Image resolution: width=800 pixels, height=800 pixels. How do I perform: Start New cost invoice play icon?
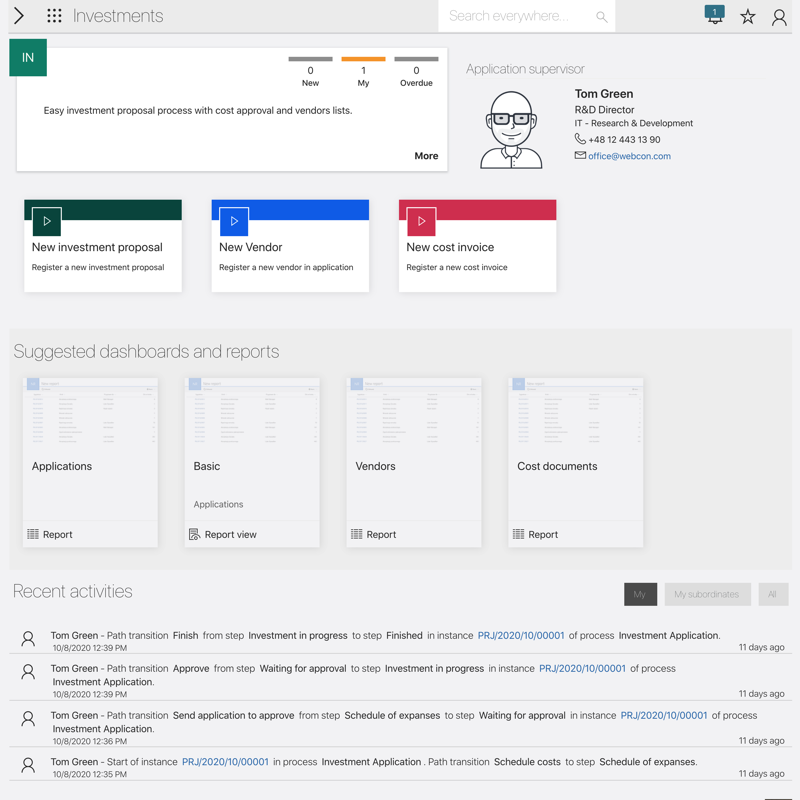click(x=421, y=221)
